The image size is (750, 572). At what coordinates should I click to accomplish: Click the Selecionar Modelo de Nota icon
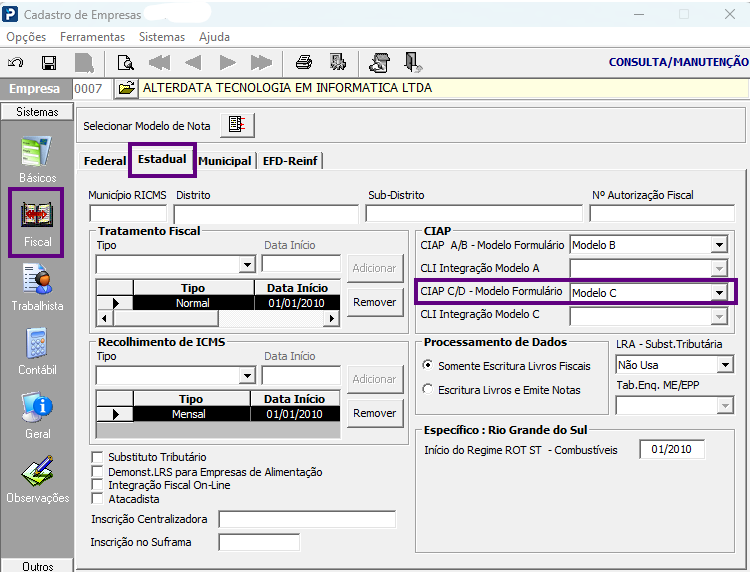pyautogui.click(x=237, y=125)
